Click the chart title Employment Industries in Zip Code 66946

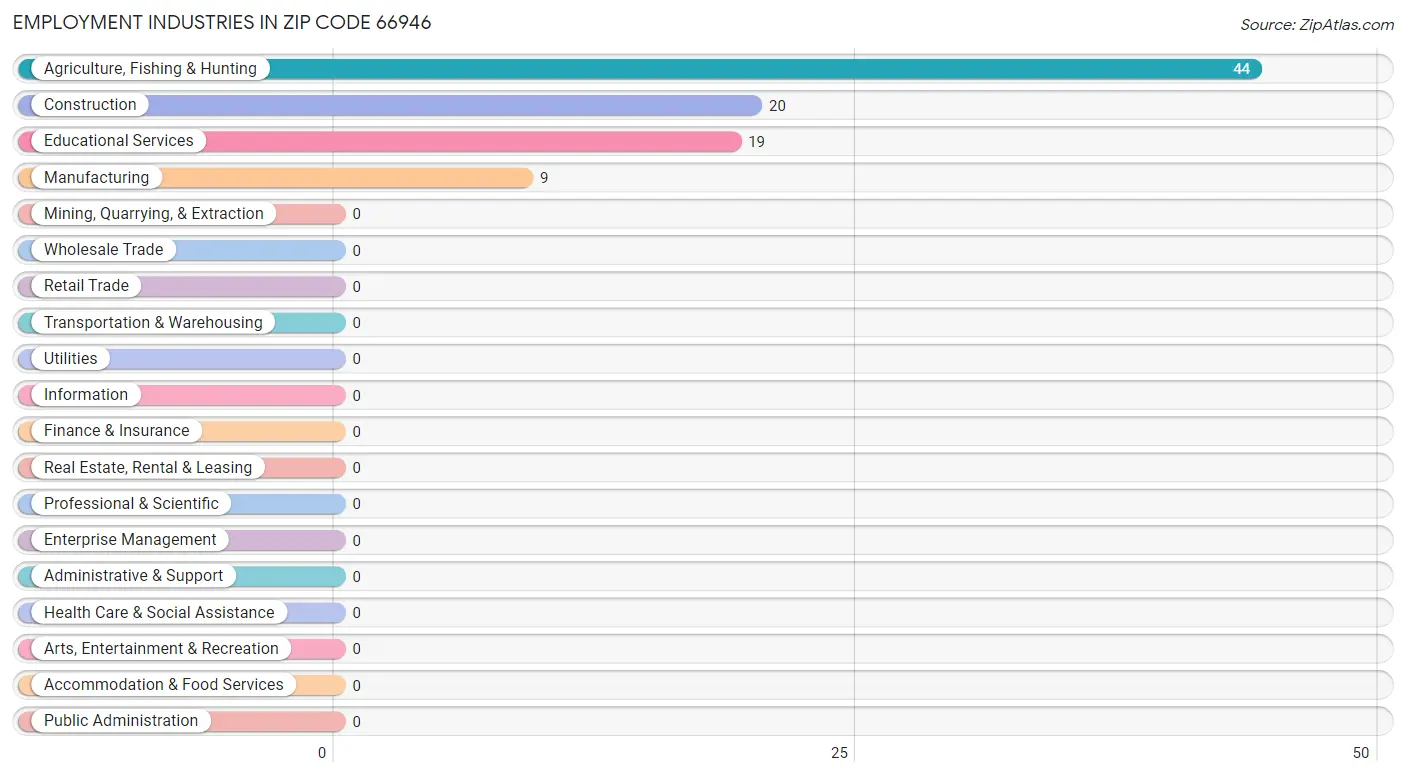(x=222, y=23)
